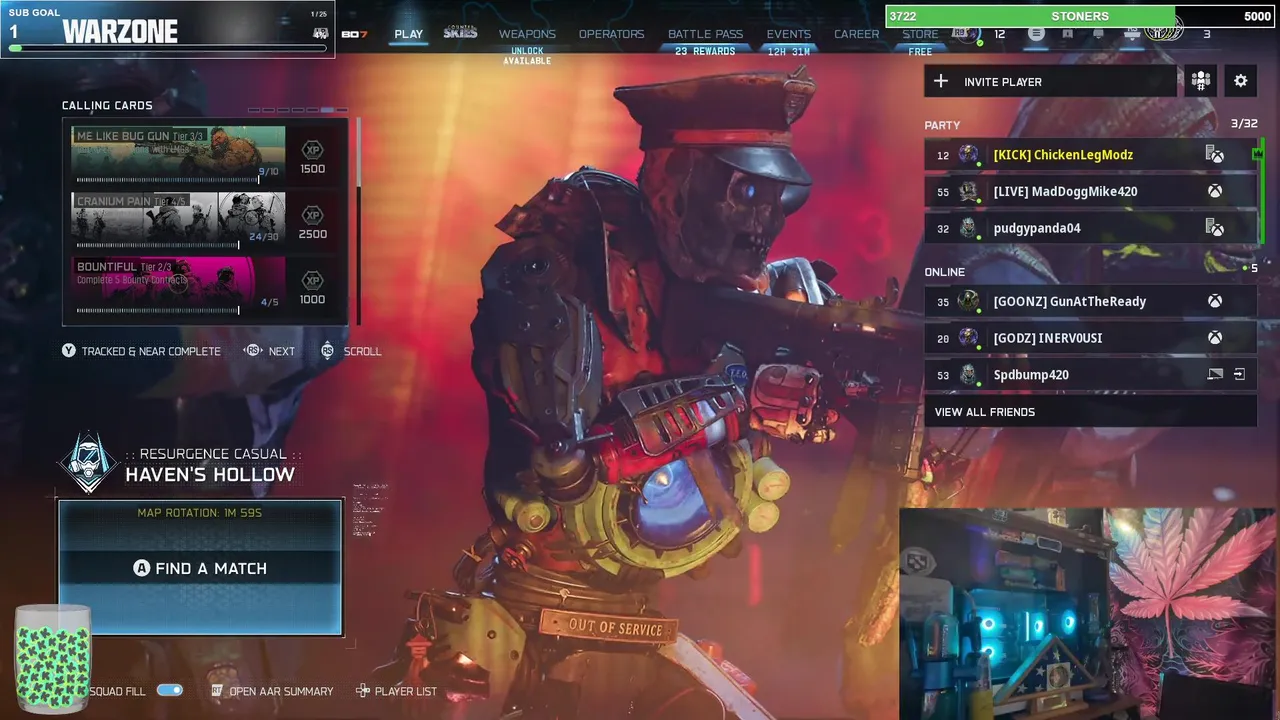Click the 23 Rewards label under Battle Pass

point(705,51)
